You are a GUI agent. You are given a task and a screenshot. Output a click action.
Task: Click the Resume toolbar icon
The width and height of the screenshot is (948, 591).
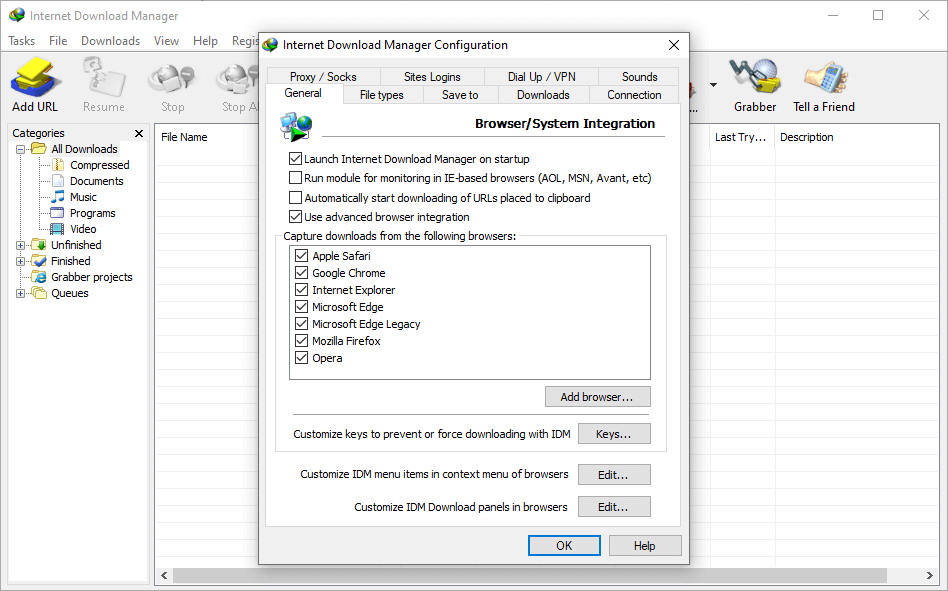[x=103, y=77]
